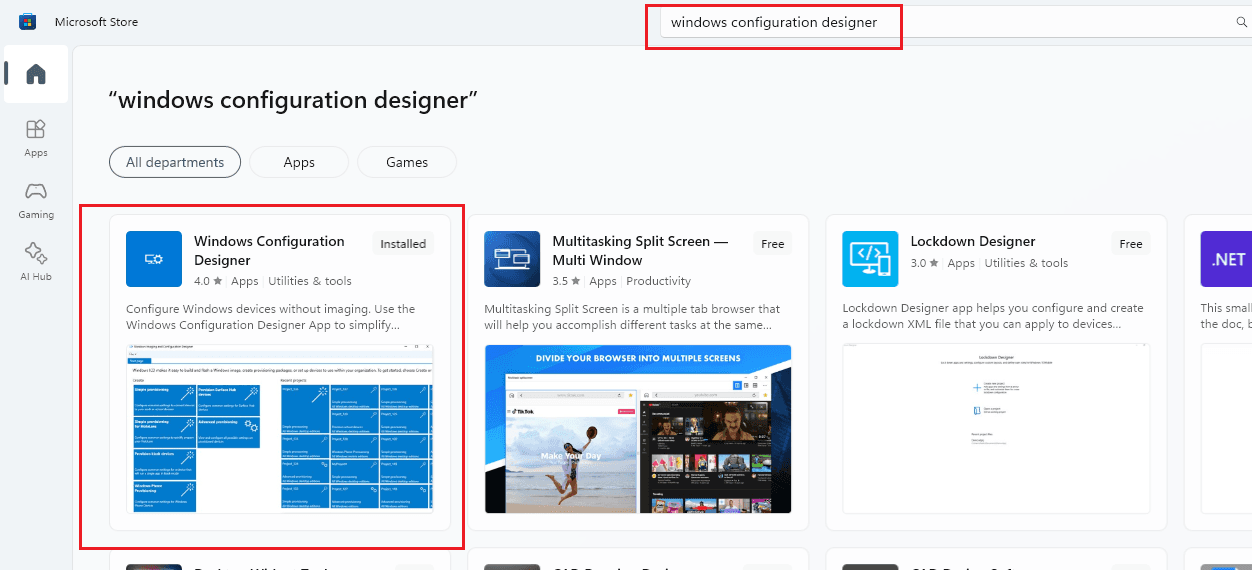Click the Free badge on Lockdown Designer

tap(1131, 243)
